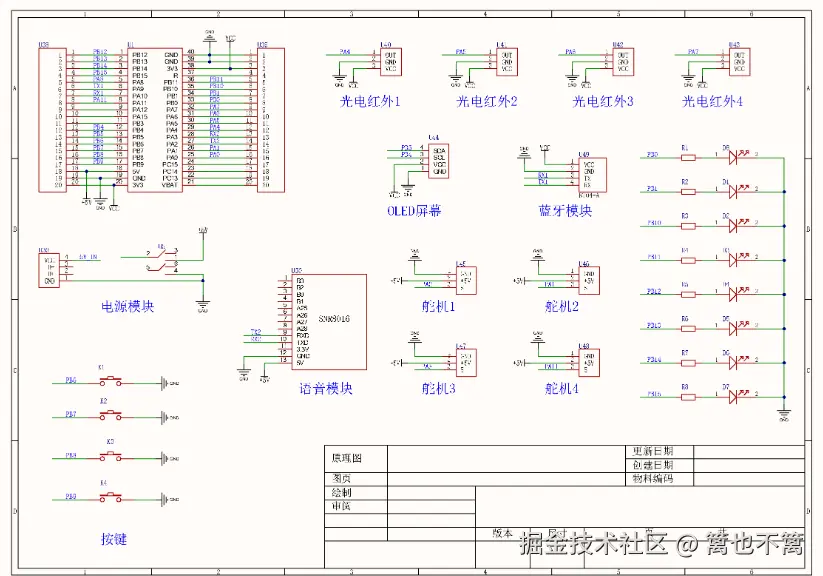Select the power switch symbol in 电源模块
Screen dimensions: 823x576
pos(163,259)
